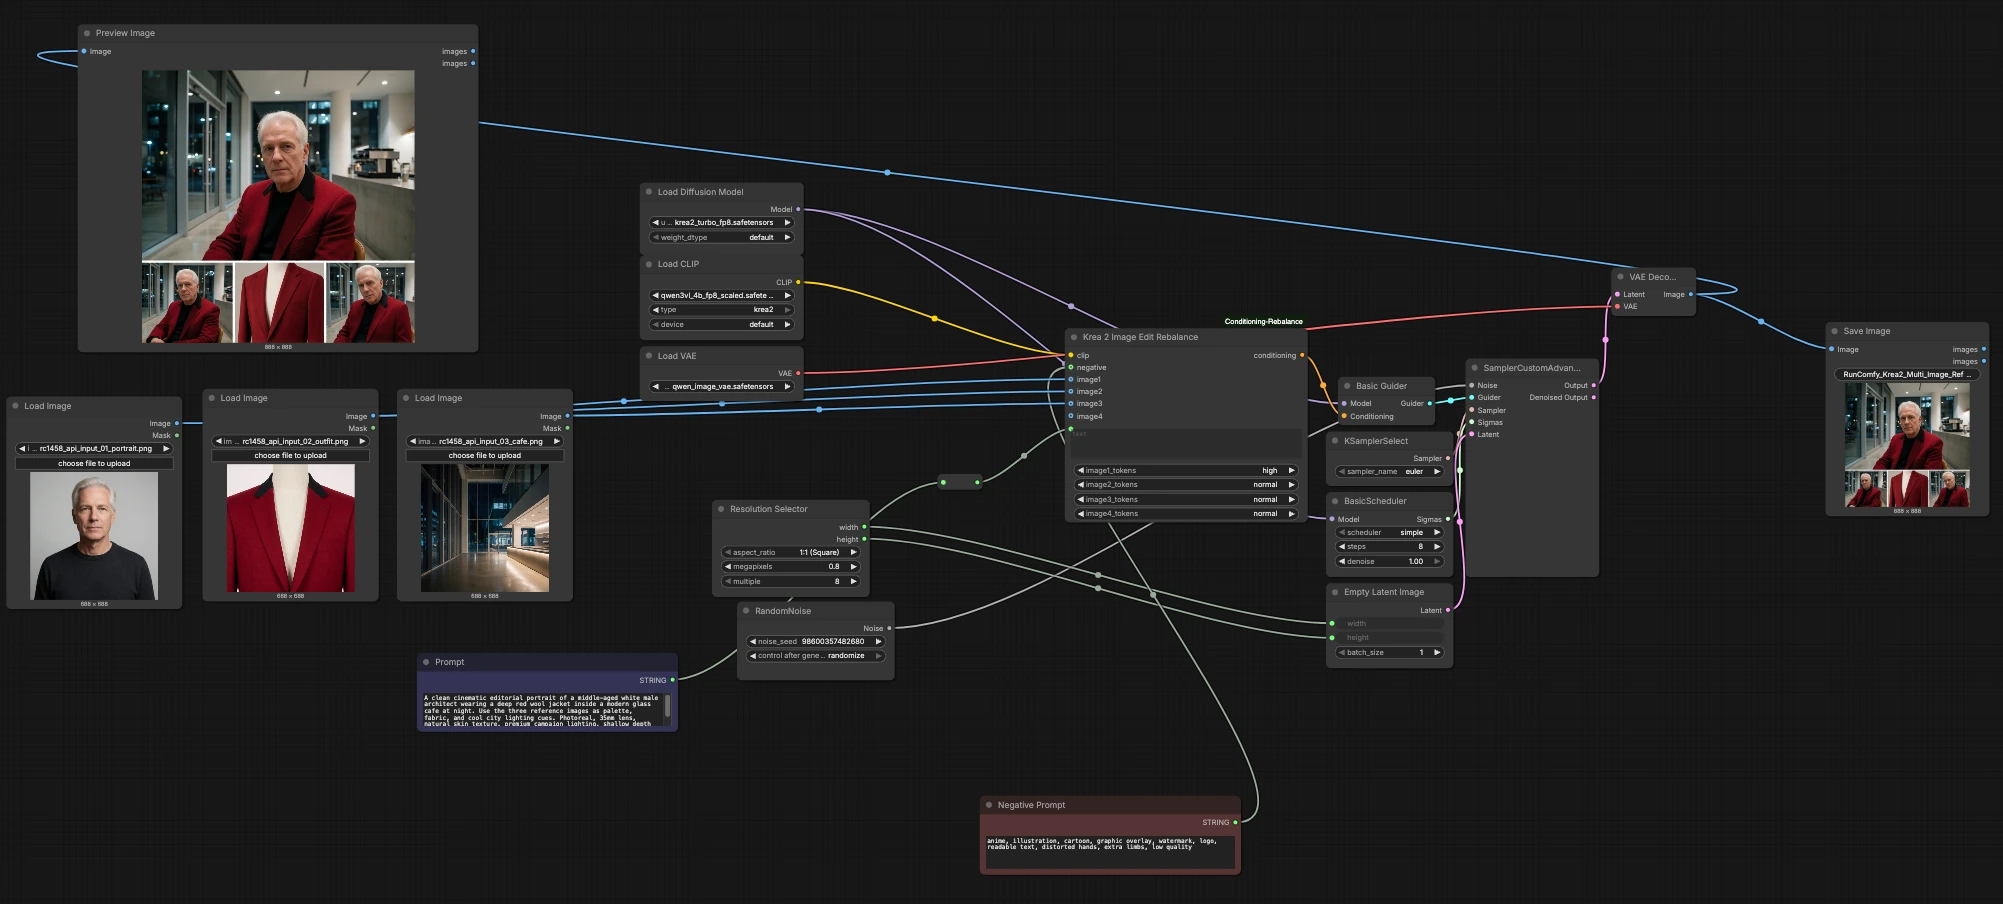
Task: Click the multiple value field in Resolution Selector
Action: (x=791, y=581)
